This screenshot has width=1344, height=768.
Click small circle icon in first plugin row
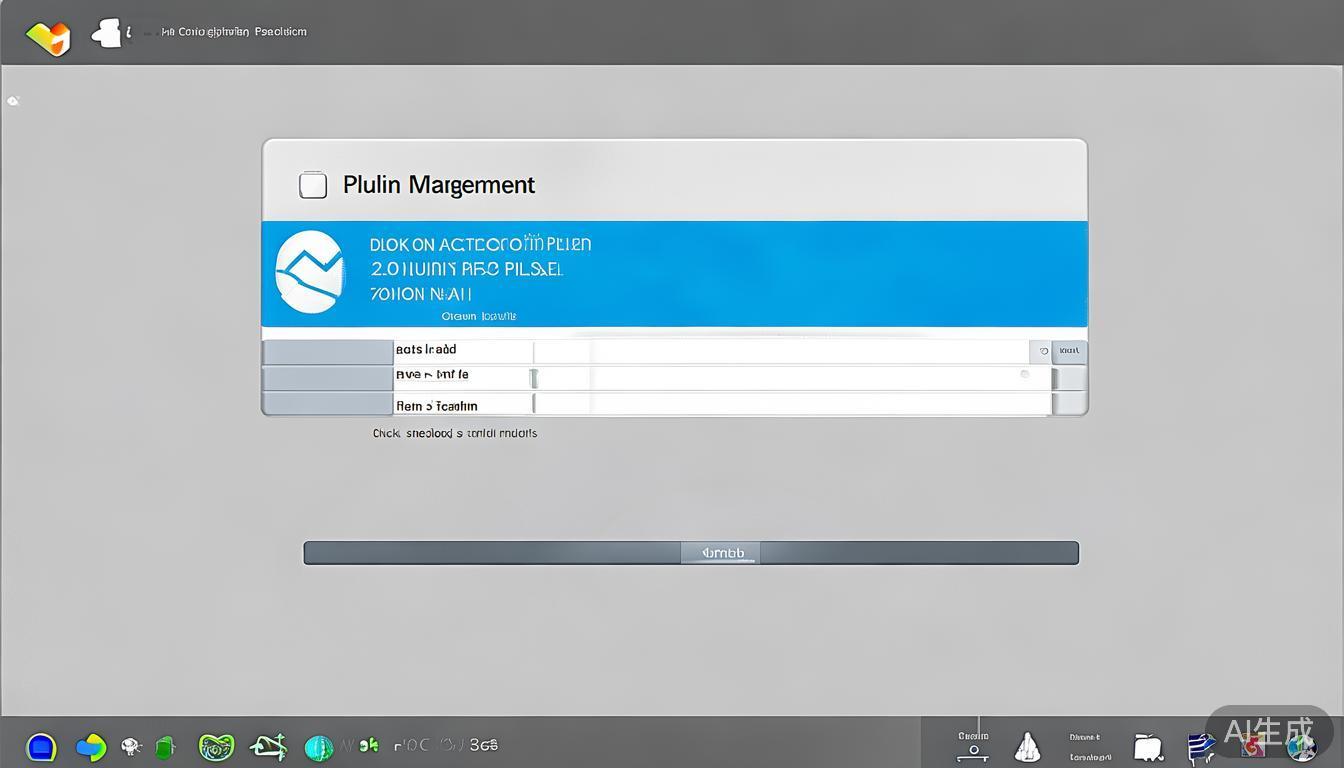tap(1042, 351)
